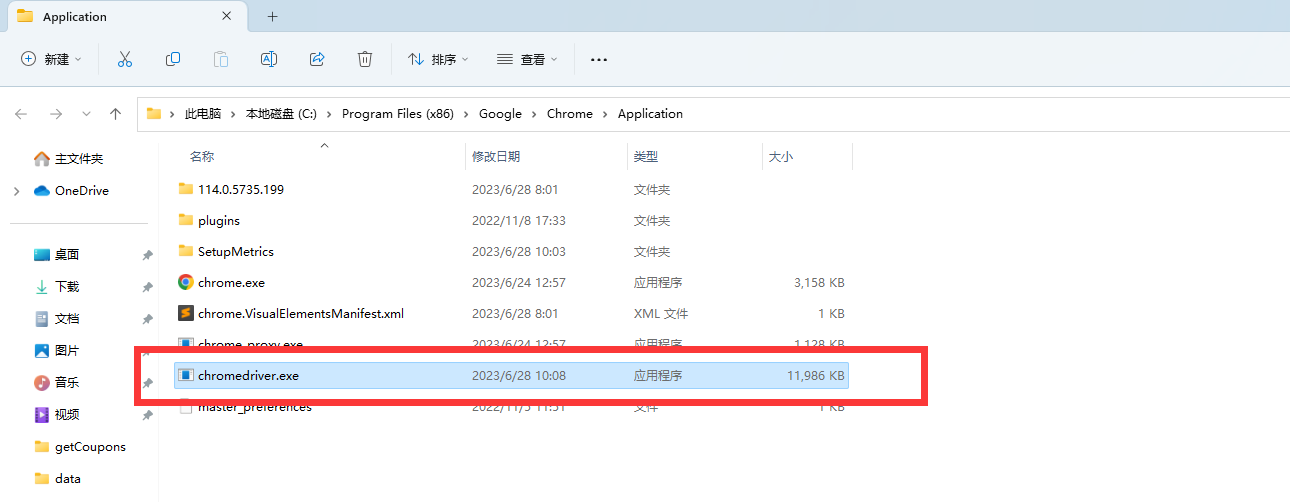The width and height of the screenshot is (1290, 502).
Task: Click Google in the address breadcrumb
Action: point(500,114)
